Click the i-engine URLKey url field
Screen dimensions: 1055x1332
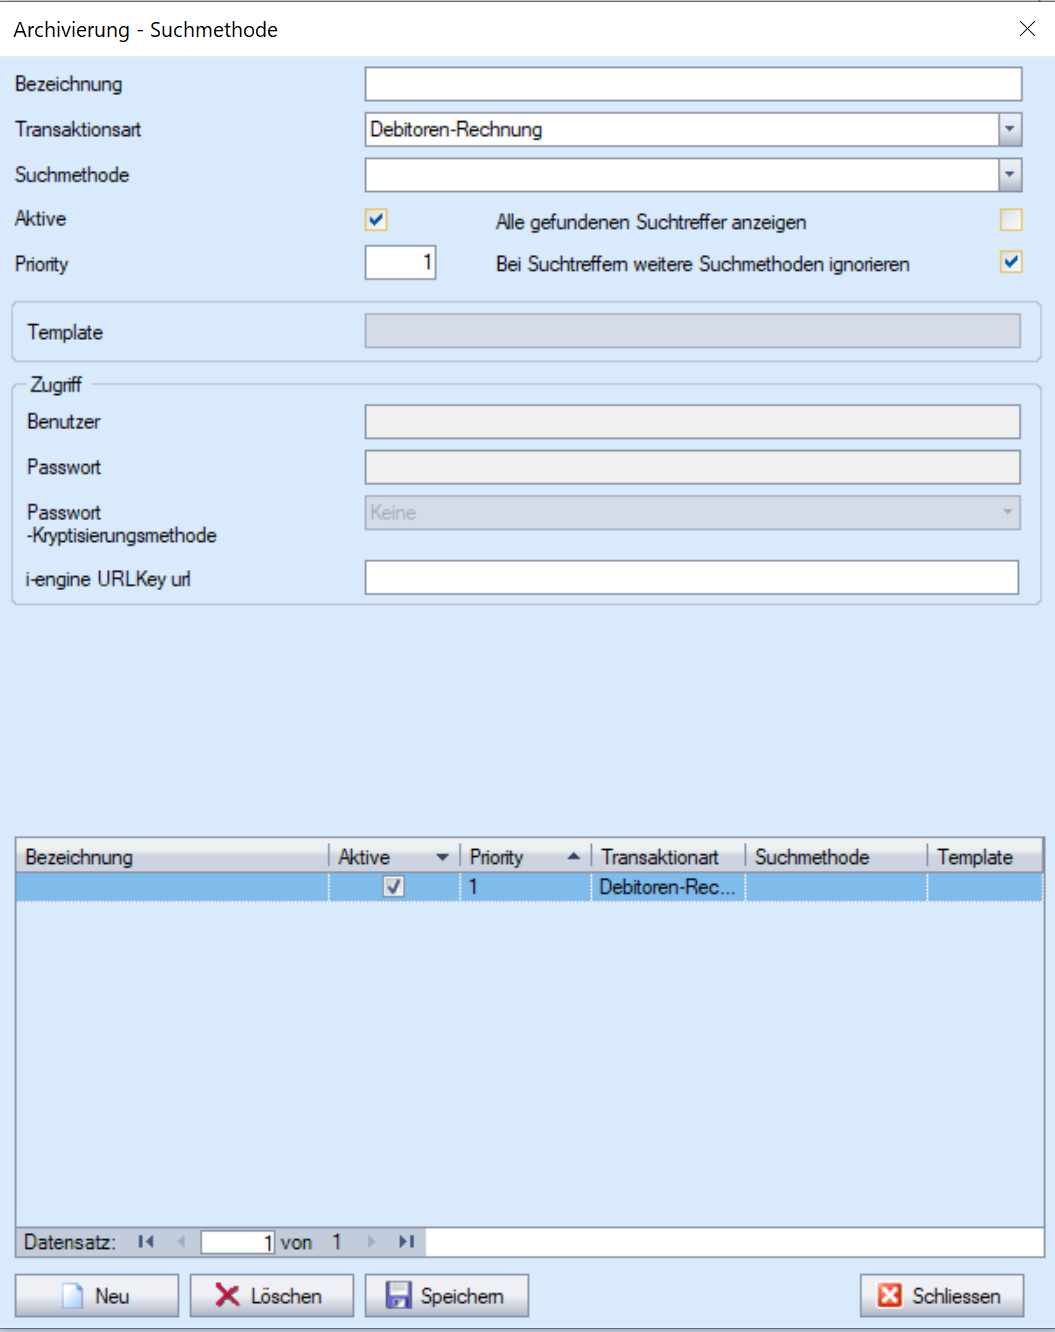pyautogui.click(x=691, y=577)
